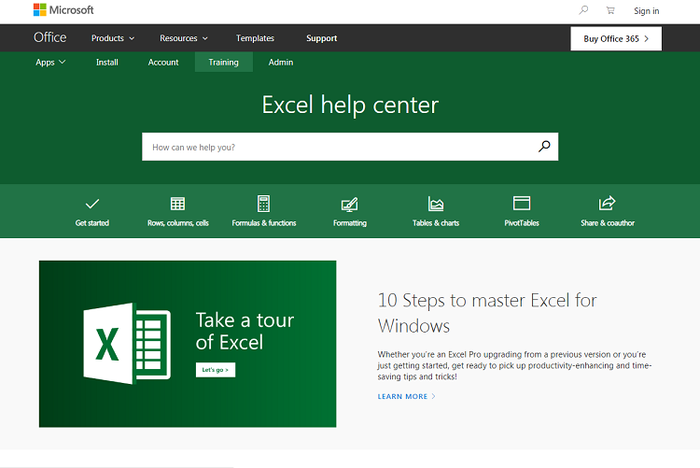Open Get started checkmark icon

(92, 204)
